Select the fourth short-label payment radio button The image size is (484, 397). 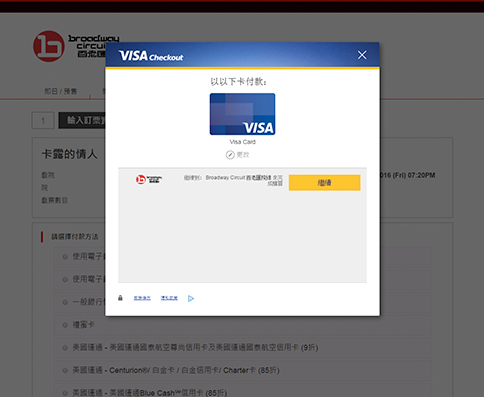[65, 325]
